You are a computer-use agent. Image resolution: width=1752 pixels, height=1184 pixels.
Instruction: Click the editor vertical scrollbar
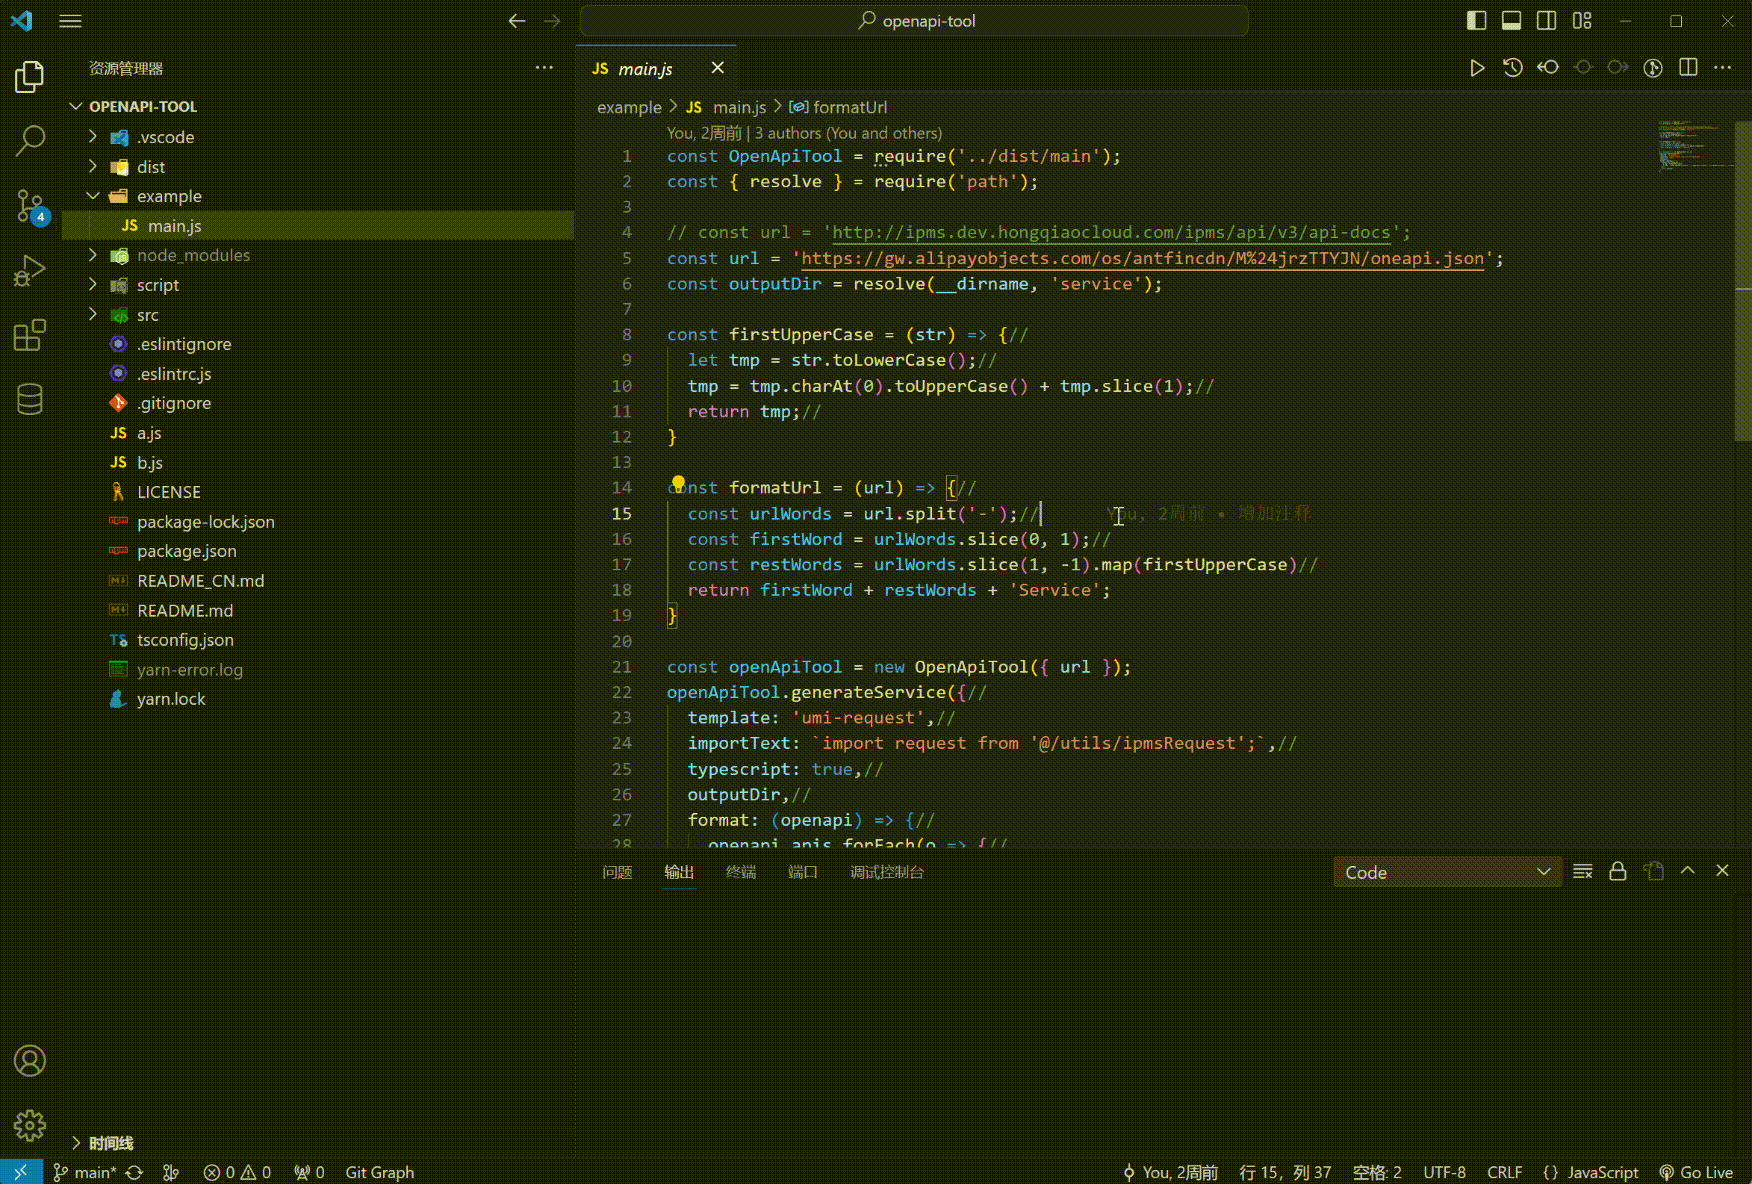click(1743, 281)
